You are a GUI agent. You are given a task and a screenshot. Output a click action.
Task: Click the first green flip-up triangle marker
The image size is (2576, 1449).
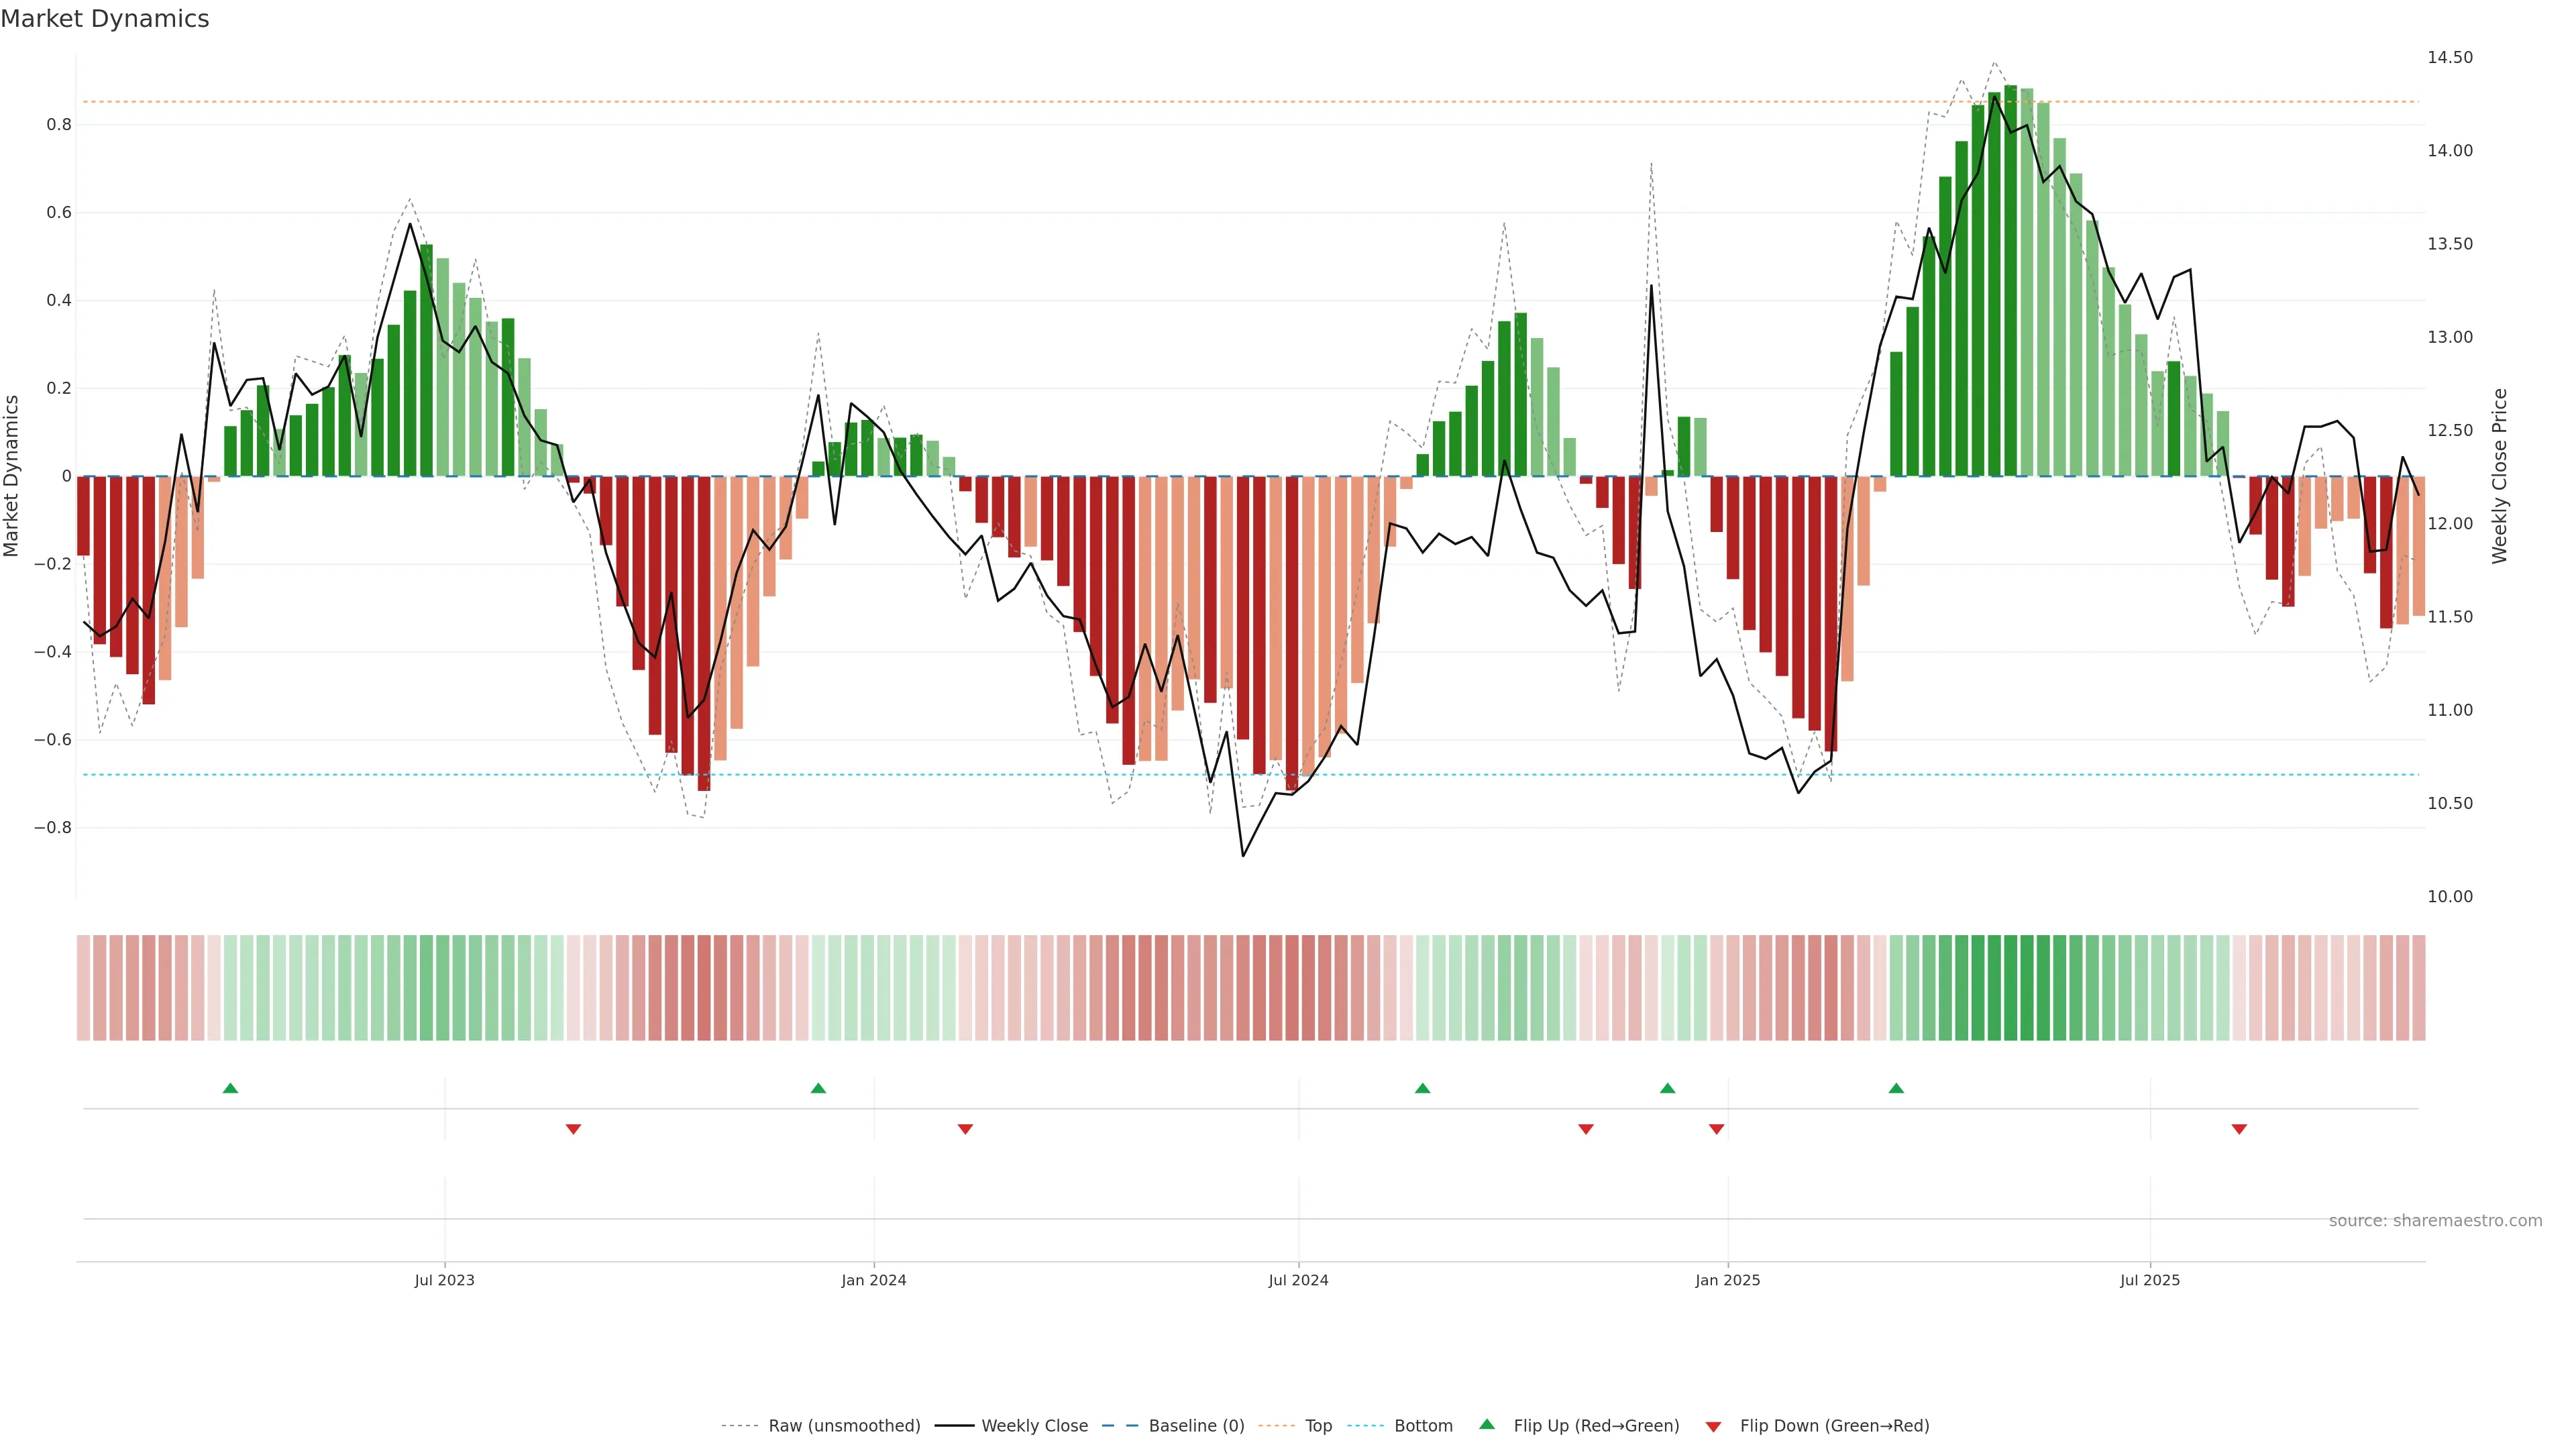coord(230,1088)
